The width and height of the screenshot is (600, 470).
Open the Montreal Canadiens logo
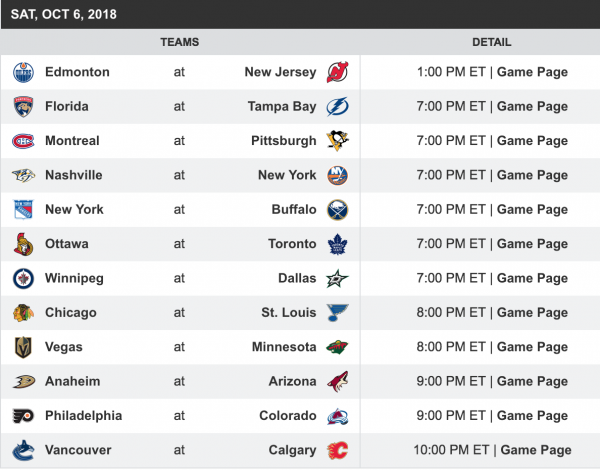pos(23,141)
